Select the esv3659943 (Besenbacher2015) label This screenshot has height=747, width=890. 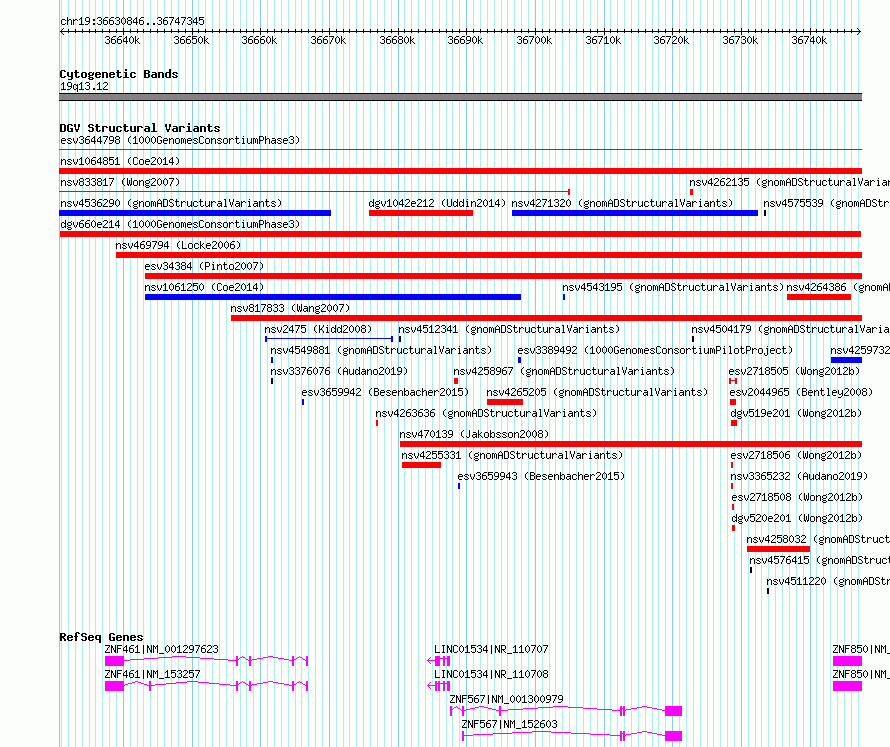[541, 476]
